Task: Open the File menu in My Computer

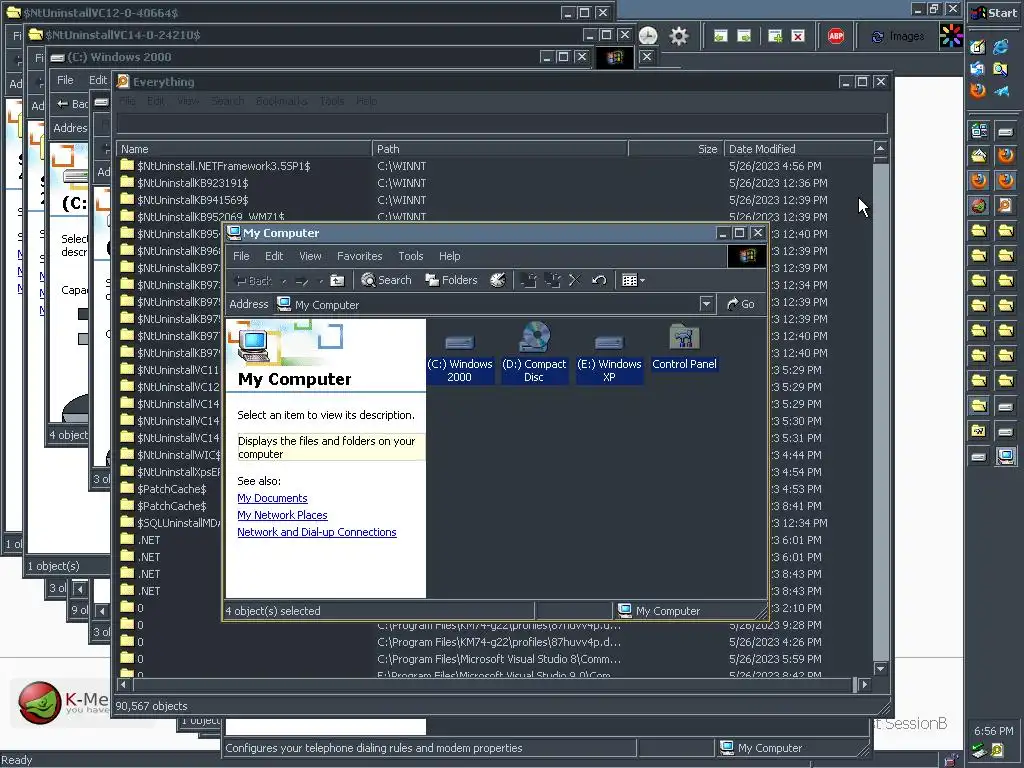Action: 241,256
